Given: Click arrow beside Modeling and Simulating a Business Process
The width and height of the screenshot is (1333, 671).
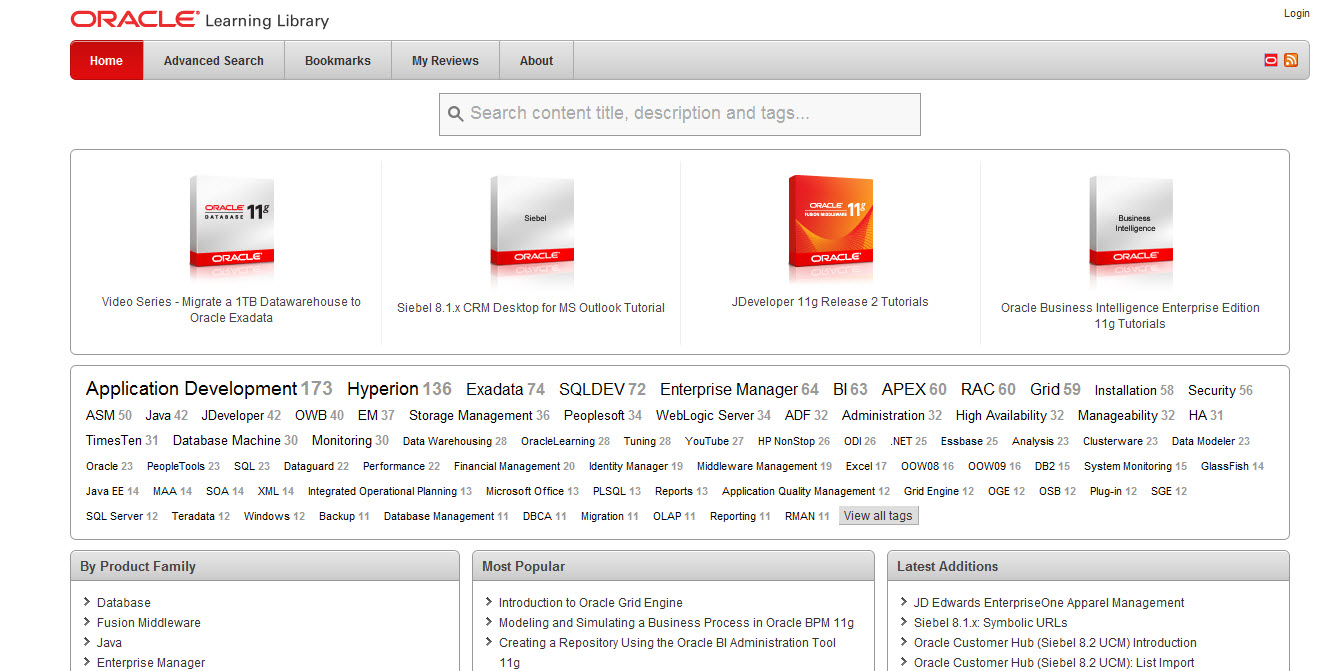Looking at the screenshot, I should coord(489,622).
